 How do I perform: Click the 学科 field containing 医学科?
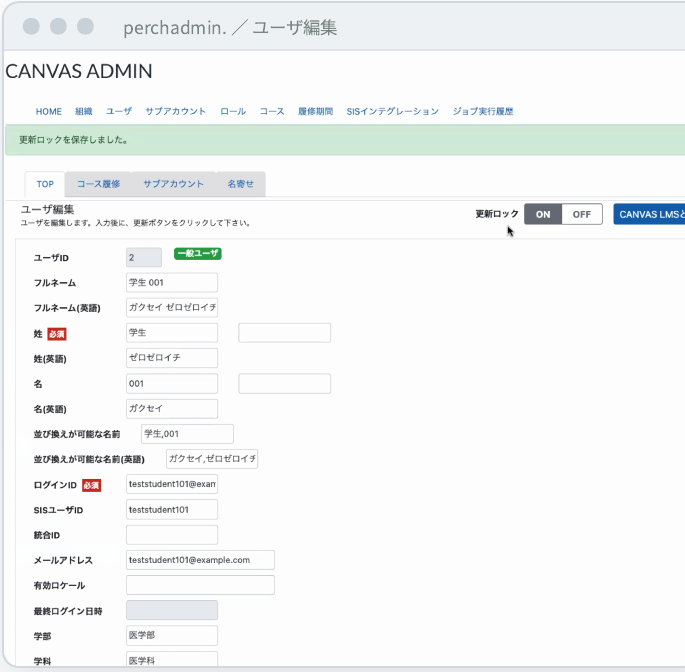172,660
